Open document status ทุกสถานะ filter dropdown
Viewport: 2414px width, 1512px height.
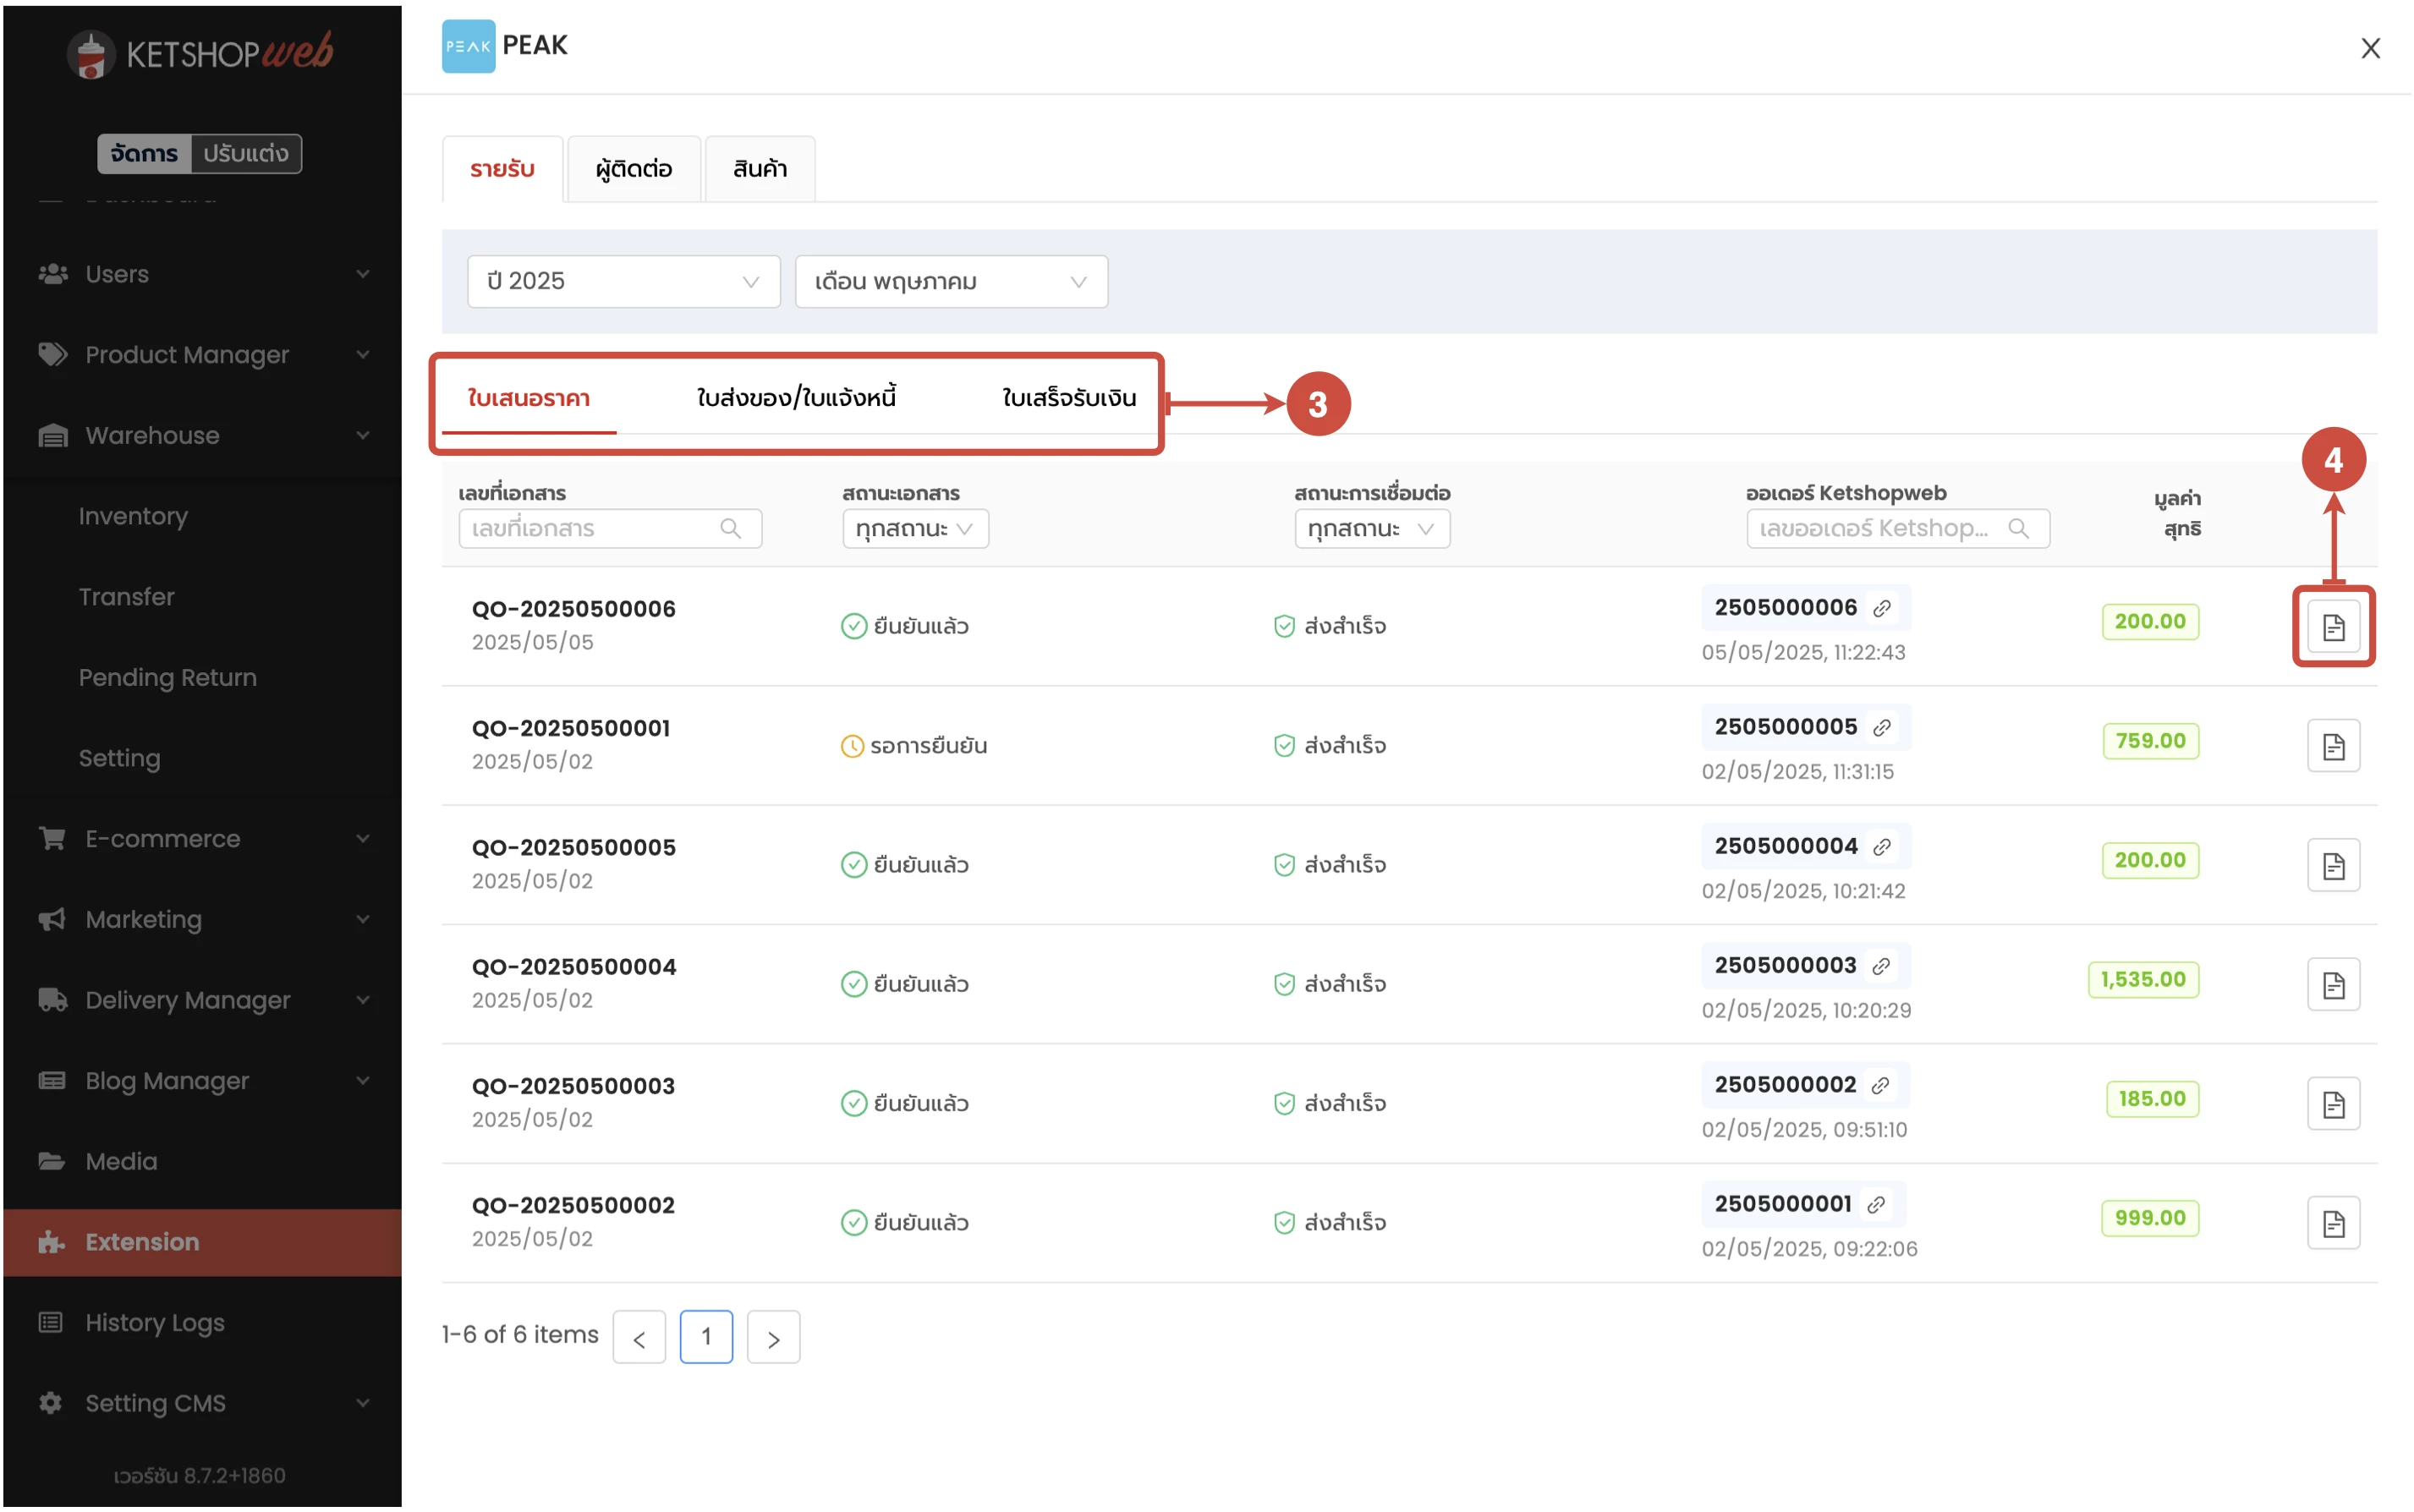pos(914,528)
